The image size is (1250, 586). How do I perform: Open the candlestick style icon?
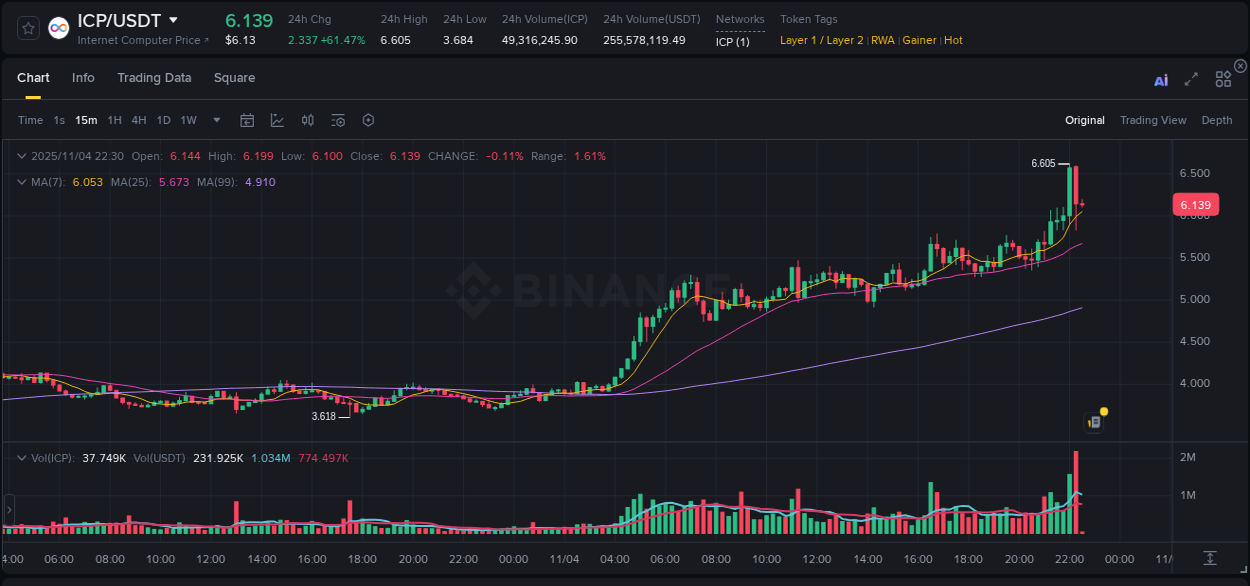[307, 120]
